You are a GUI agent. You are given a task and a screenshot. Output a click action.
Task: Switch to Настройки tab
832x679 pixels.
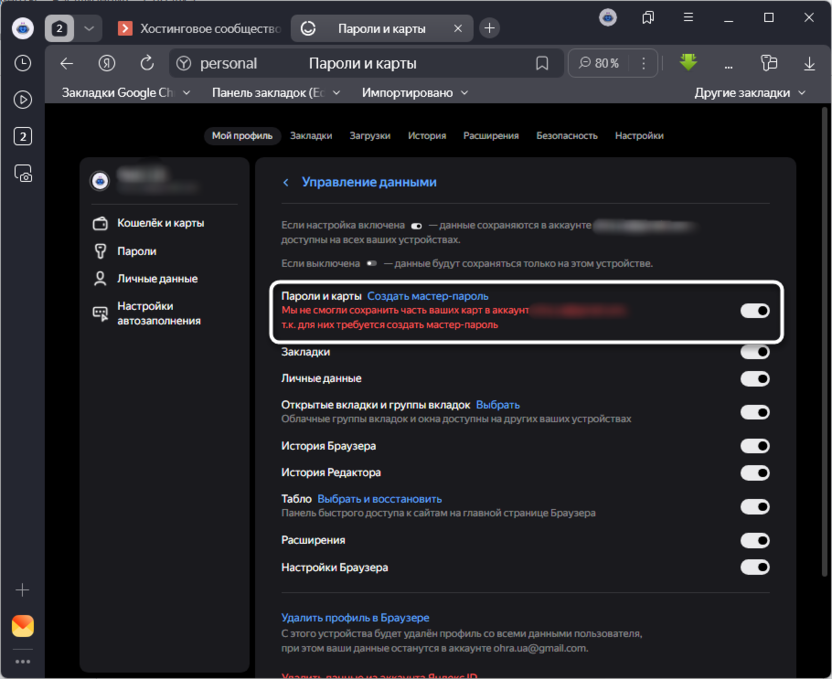click(639, 136)
